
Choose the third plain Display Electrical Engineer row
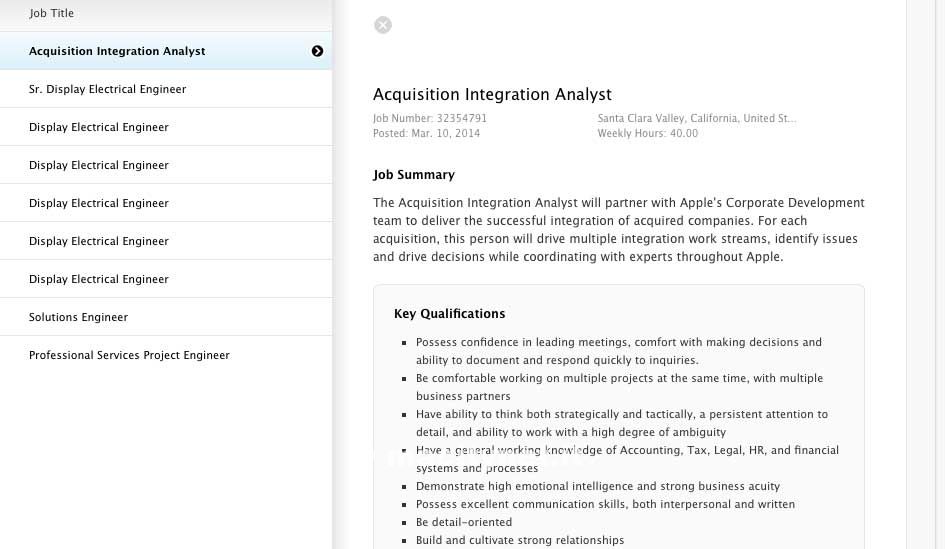point(99,203)
